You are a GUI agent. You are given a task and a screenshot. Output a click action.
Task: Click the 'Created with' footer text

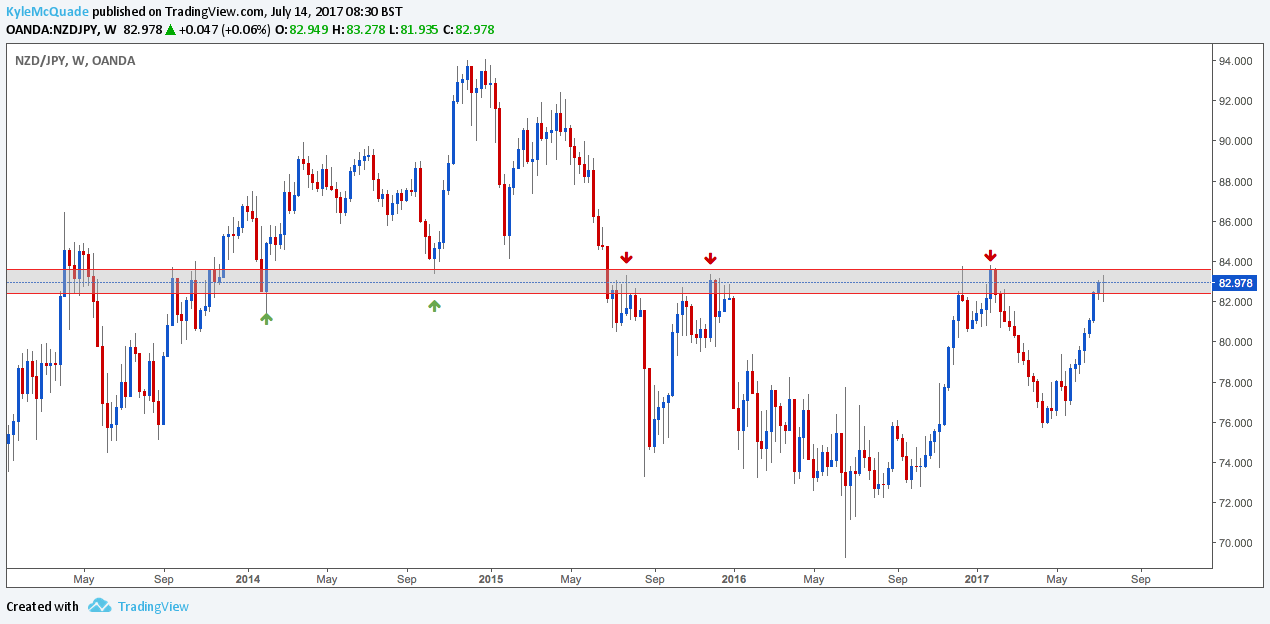tap(42, 606)
